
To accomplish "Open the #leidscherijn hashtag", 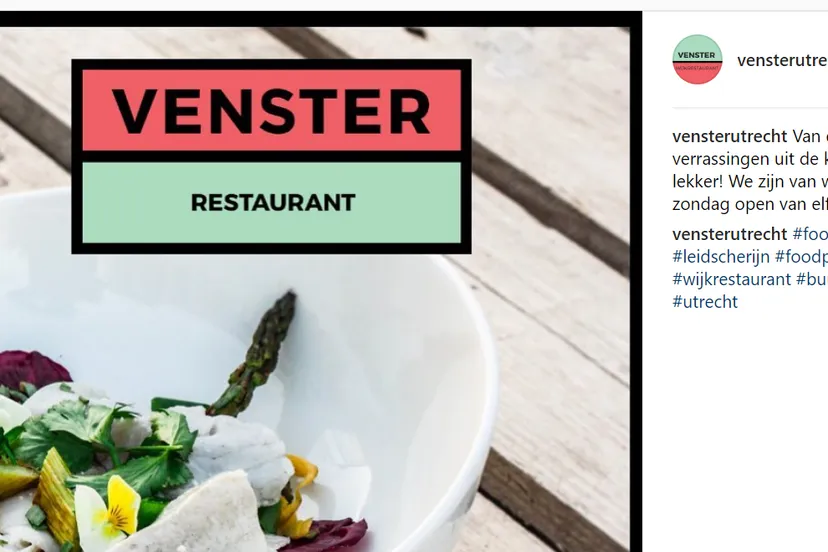I will (x=720, y=257).
